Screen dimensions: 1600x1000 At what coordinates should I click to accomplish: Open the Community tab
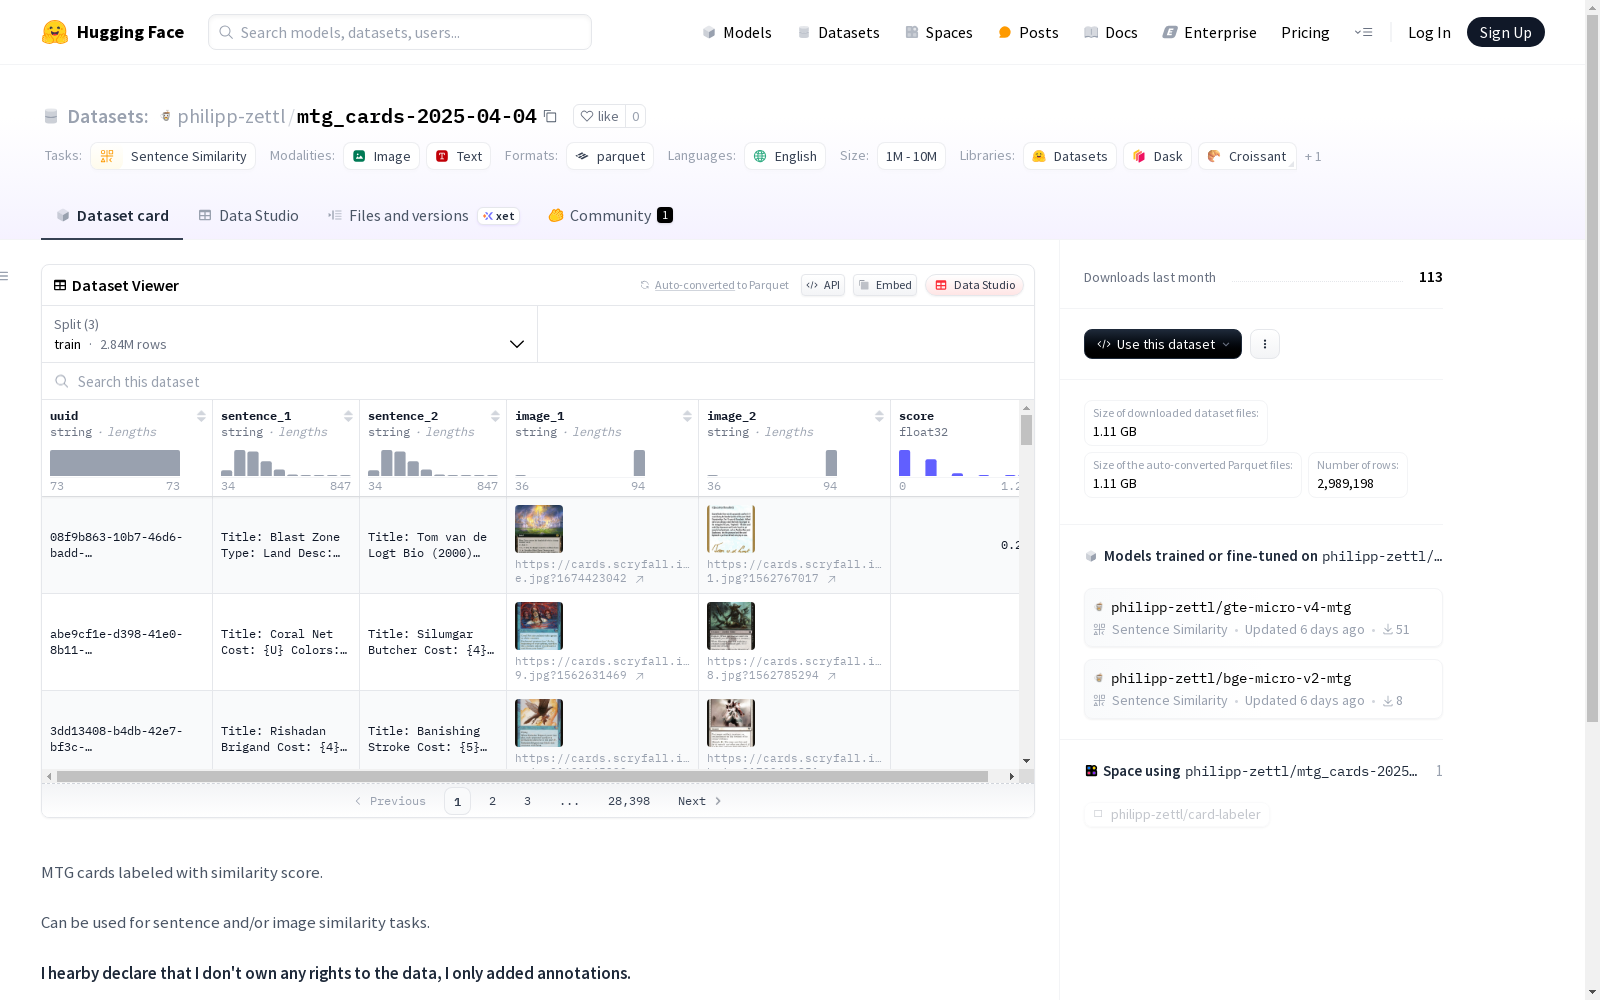(611, 216)
